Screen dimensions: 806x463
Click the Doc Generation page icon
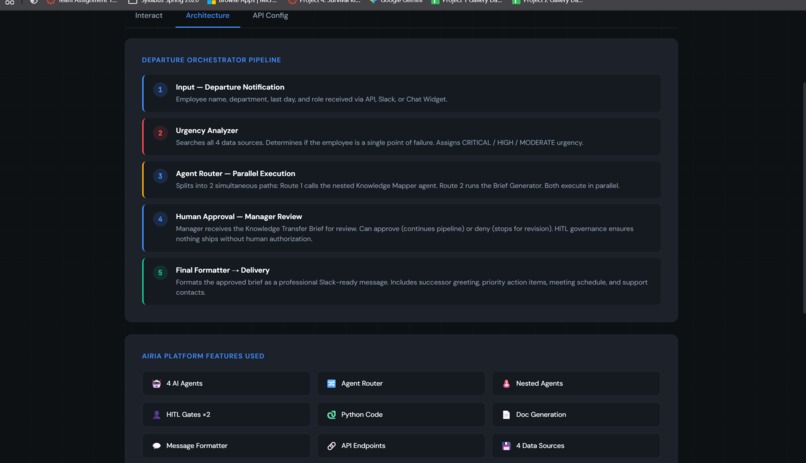(506, 415)
